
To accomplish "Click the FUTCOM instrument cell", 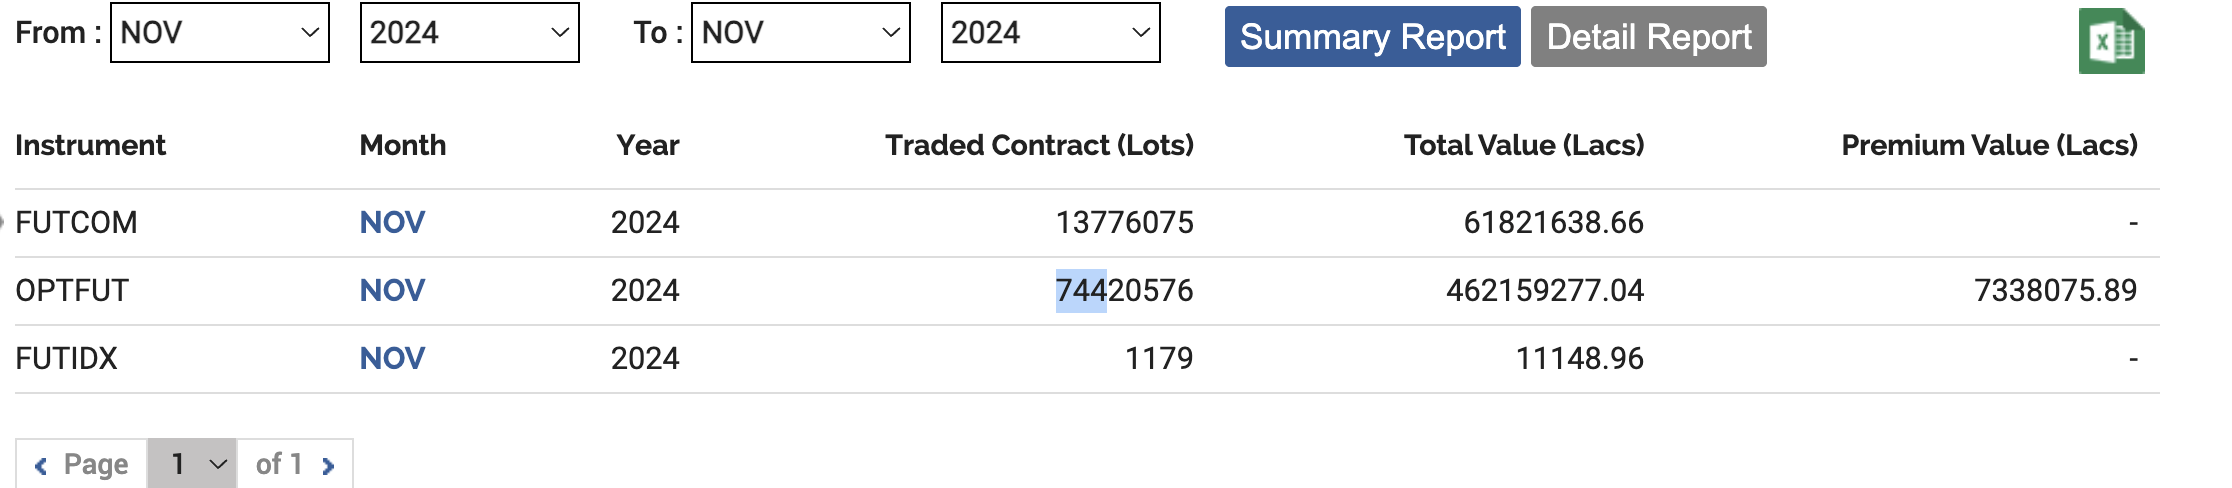I will tap(76, 222).
